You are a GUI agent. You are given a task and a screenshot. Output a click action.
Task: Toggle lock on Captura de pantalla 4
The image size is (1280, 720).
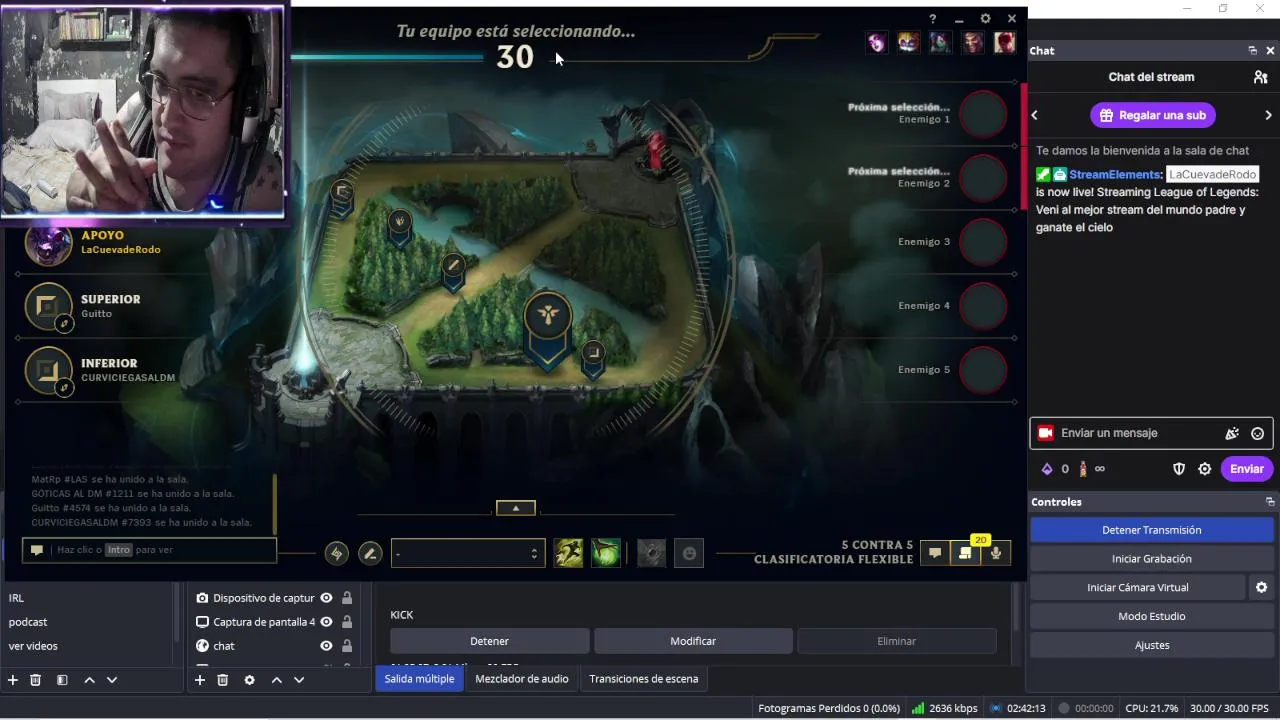[347, 622]
